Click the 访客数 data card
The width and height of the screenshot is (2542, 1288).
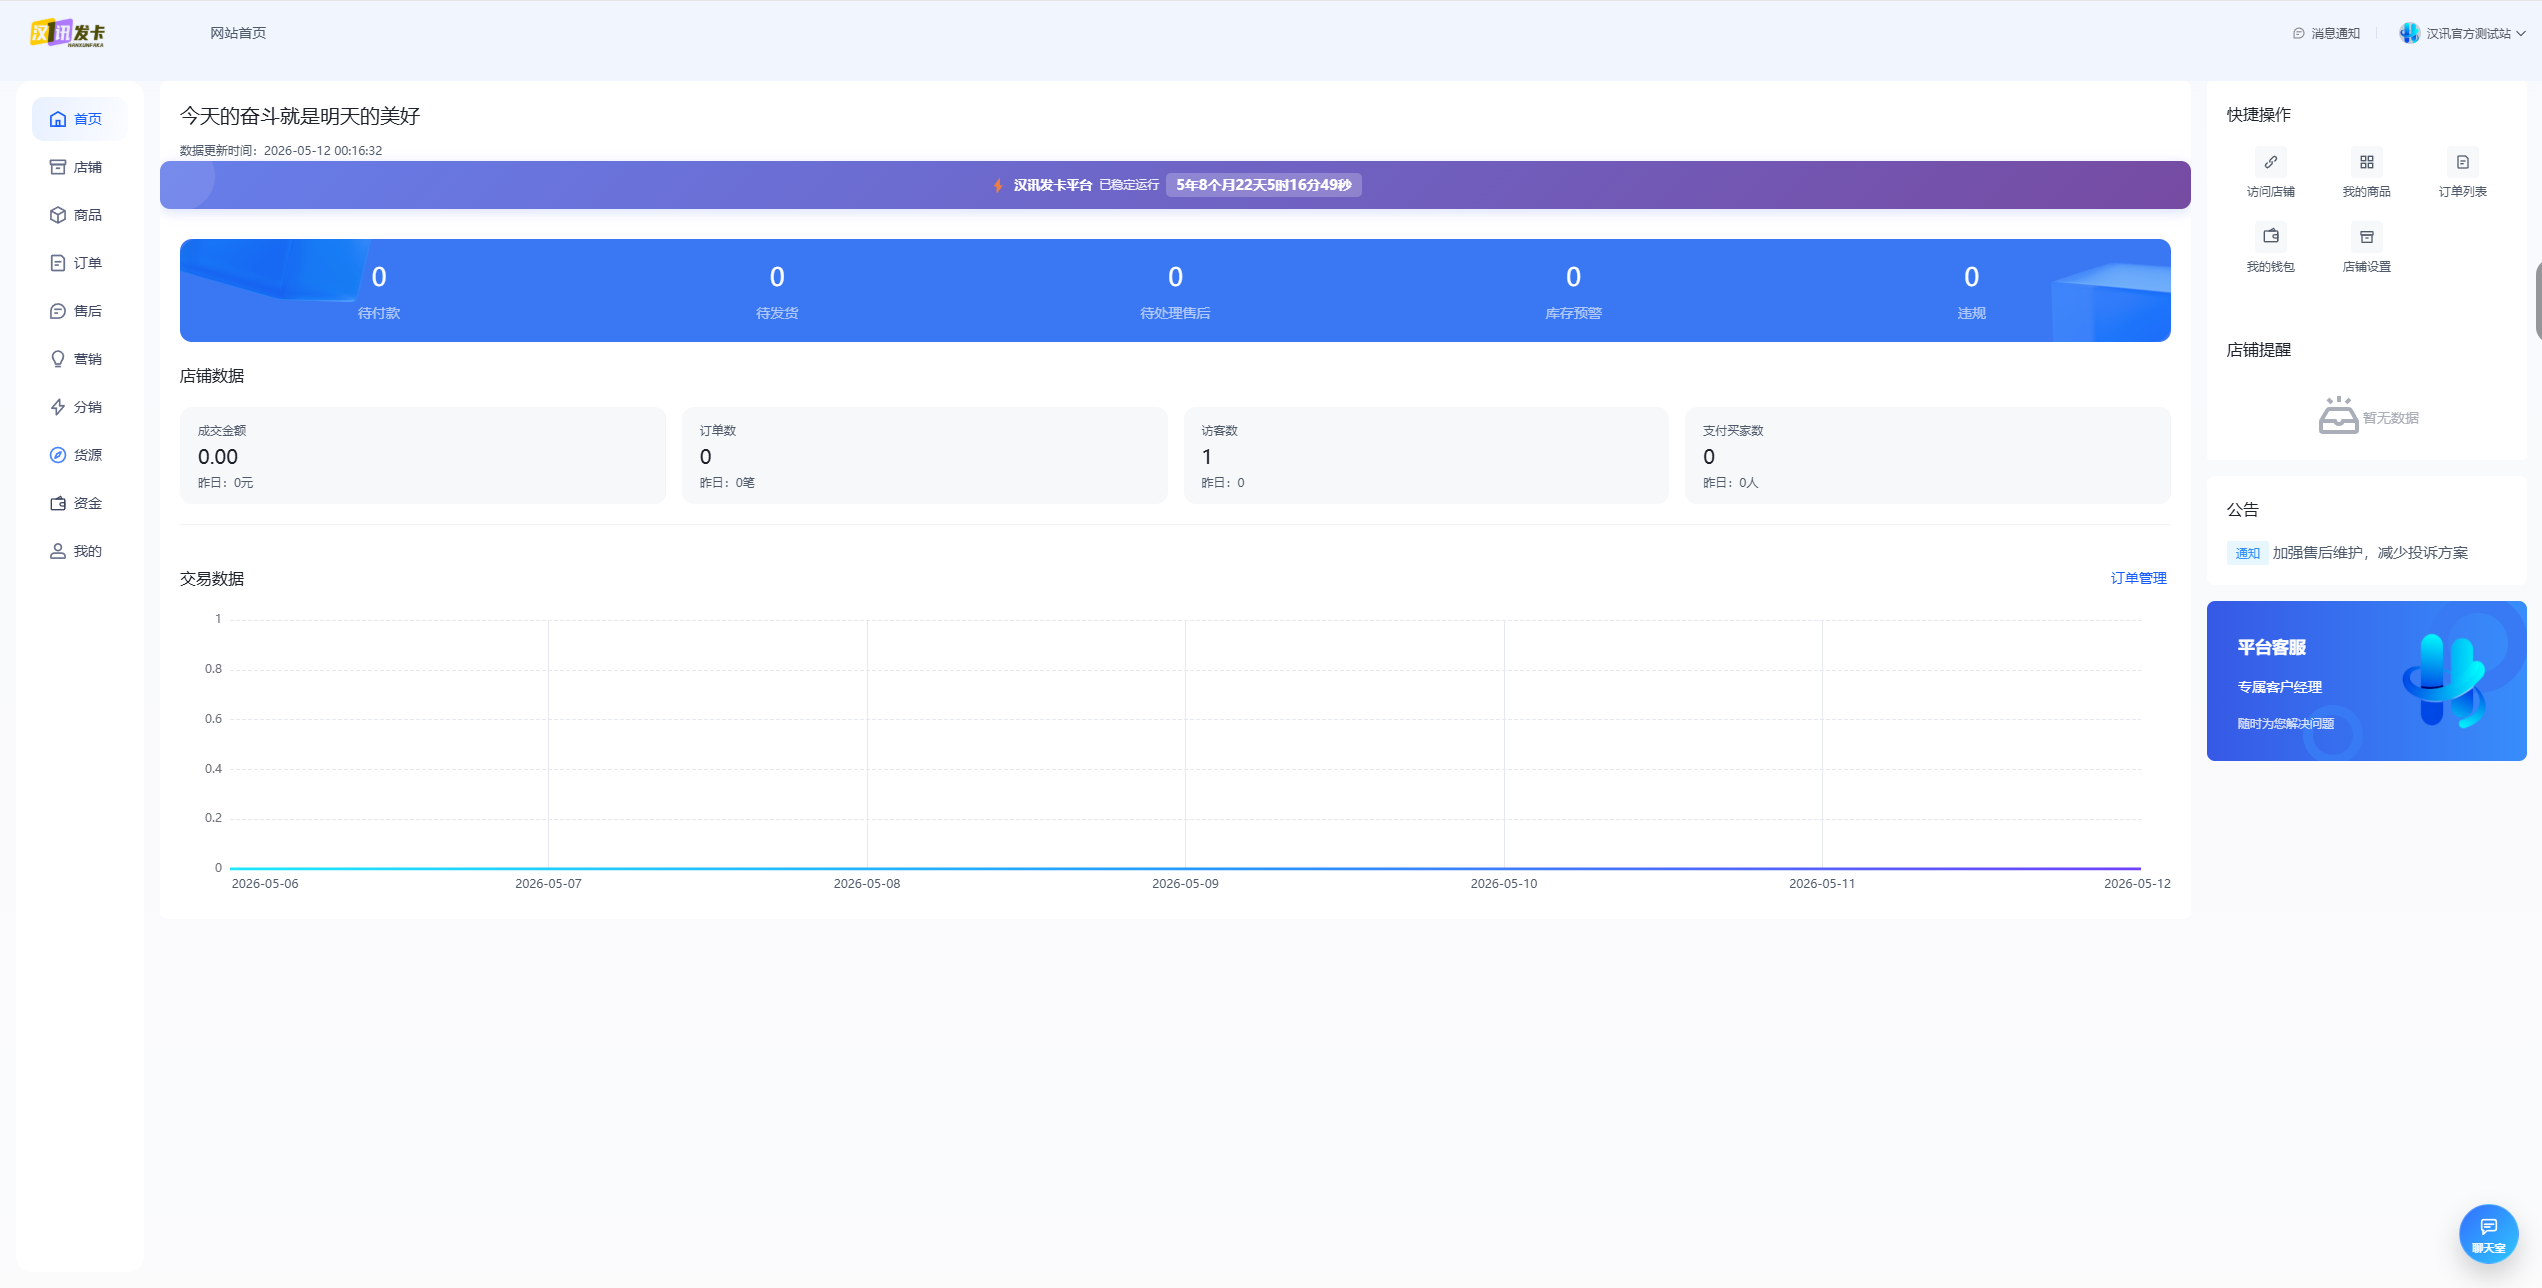[x=1426, y=455]
